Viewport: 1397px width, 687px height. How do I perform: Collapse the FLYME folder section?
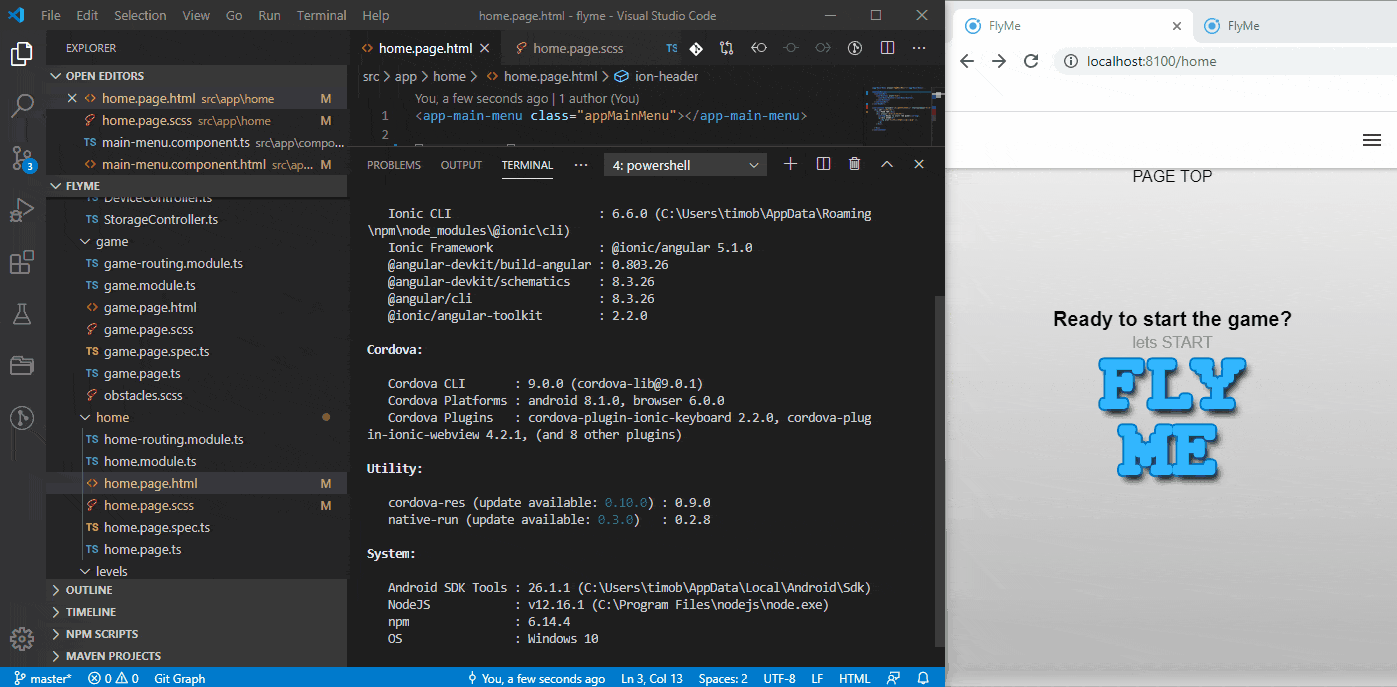196,186
